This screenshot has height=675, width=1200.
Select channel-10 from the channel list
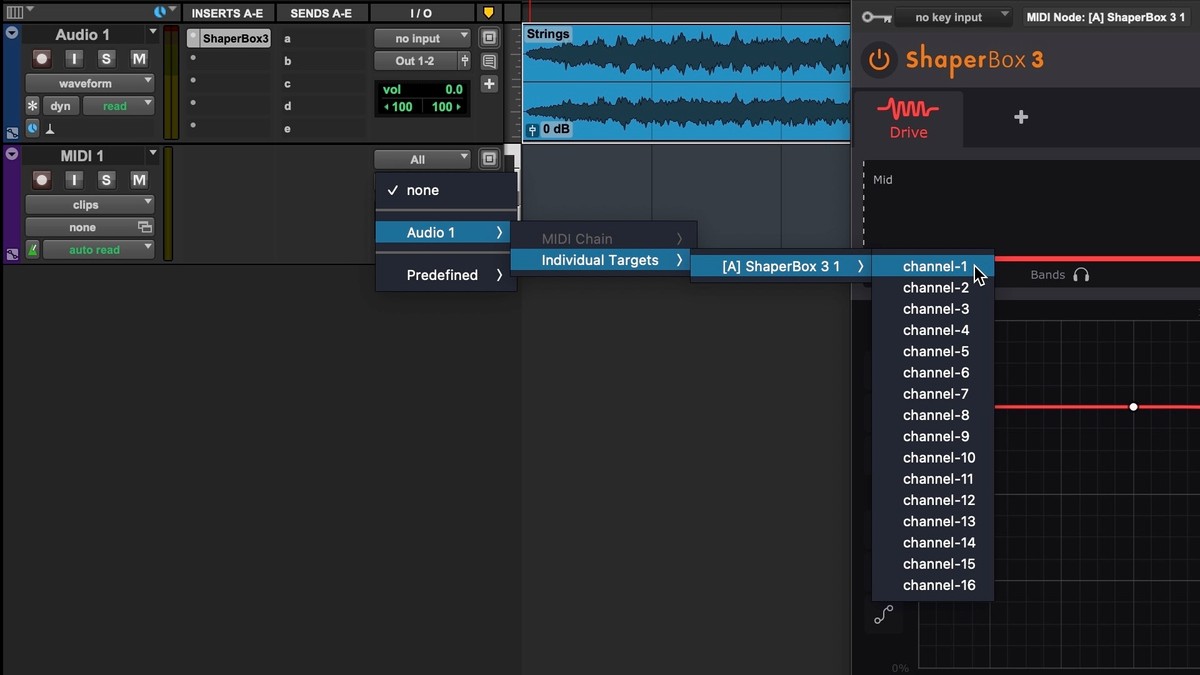pos(938,458)
